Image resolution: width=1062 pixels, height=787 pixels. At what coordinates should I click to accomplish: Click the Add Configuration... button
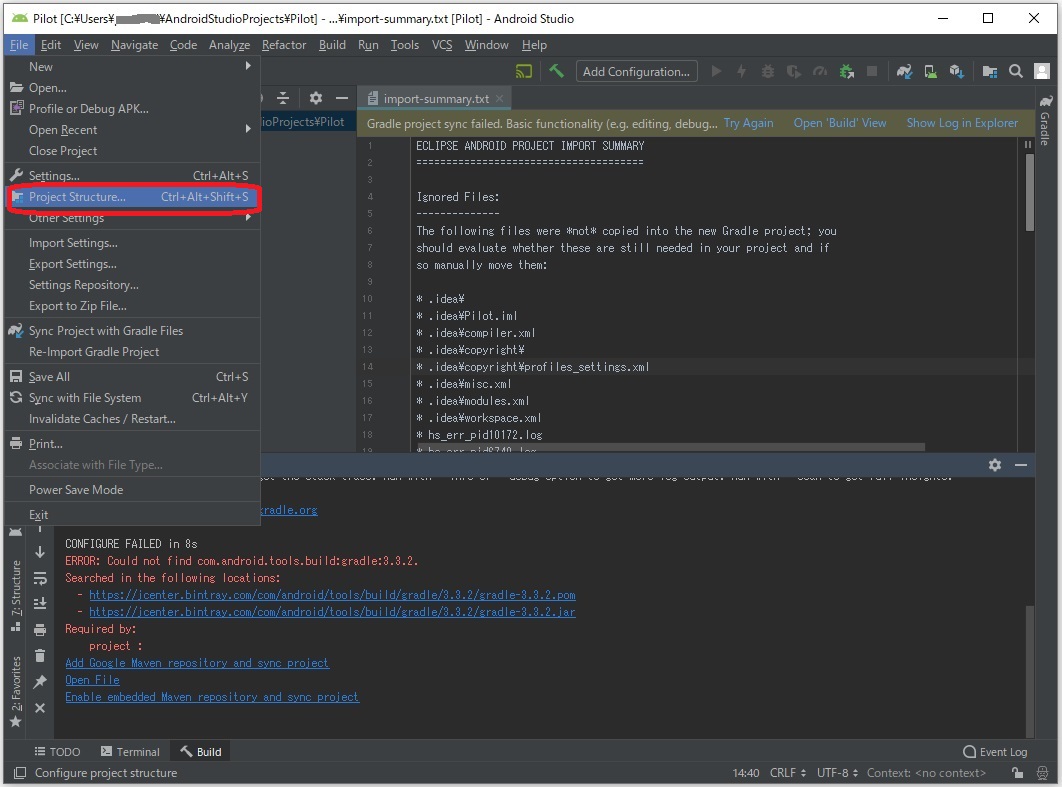[636, 71]
